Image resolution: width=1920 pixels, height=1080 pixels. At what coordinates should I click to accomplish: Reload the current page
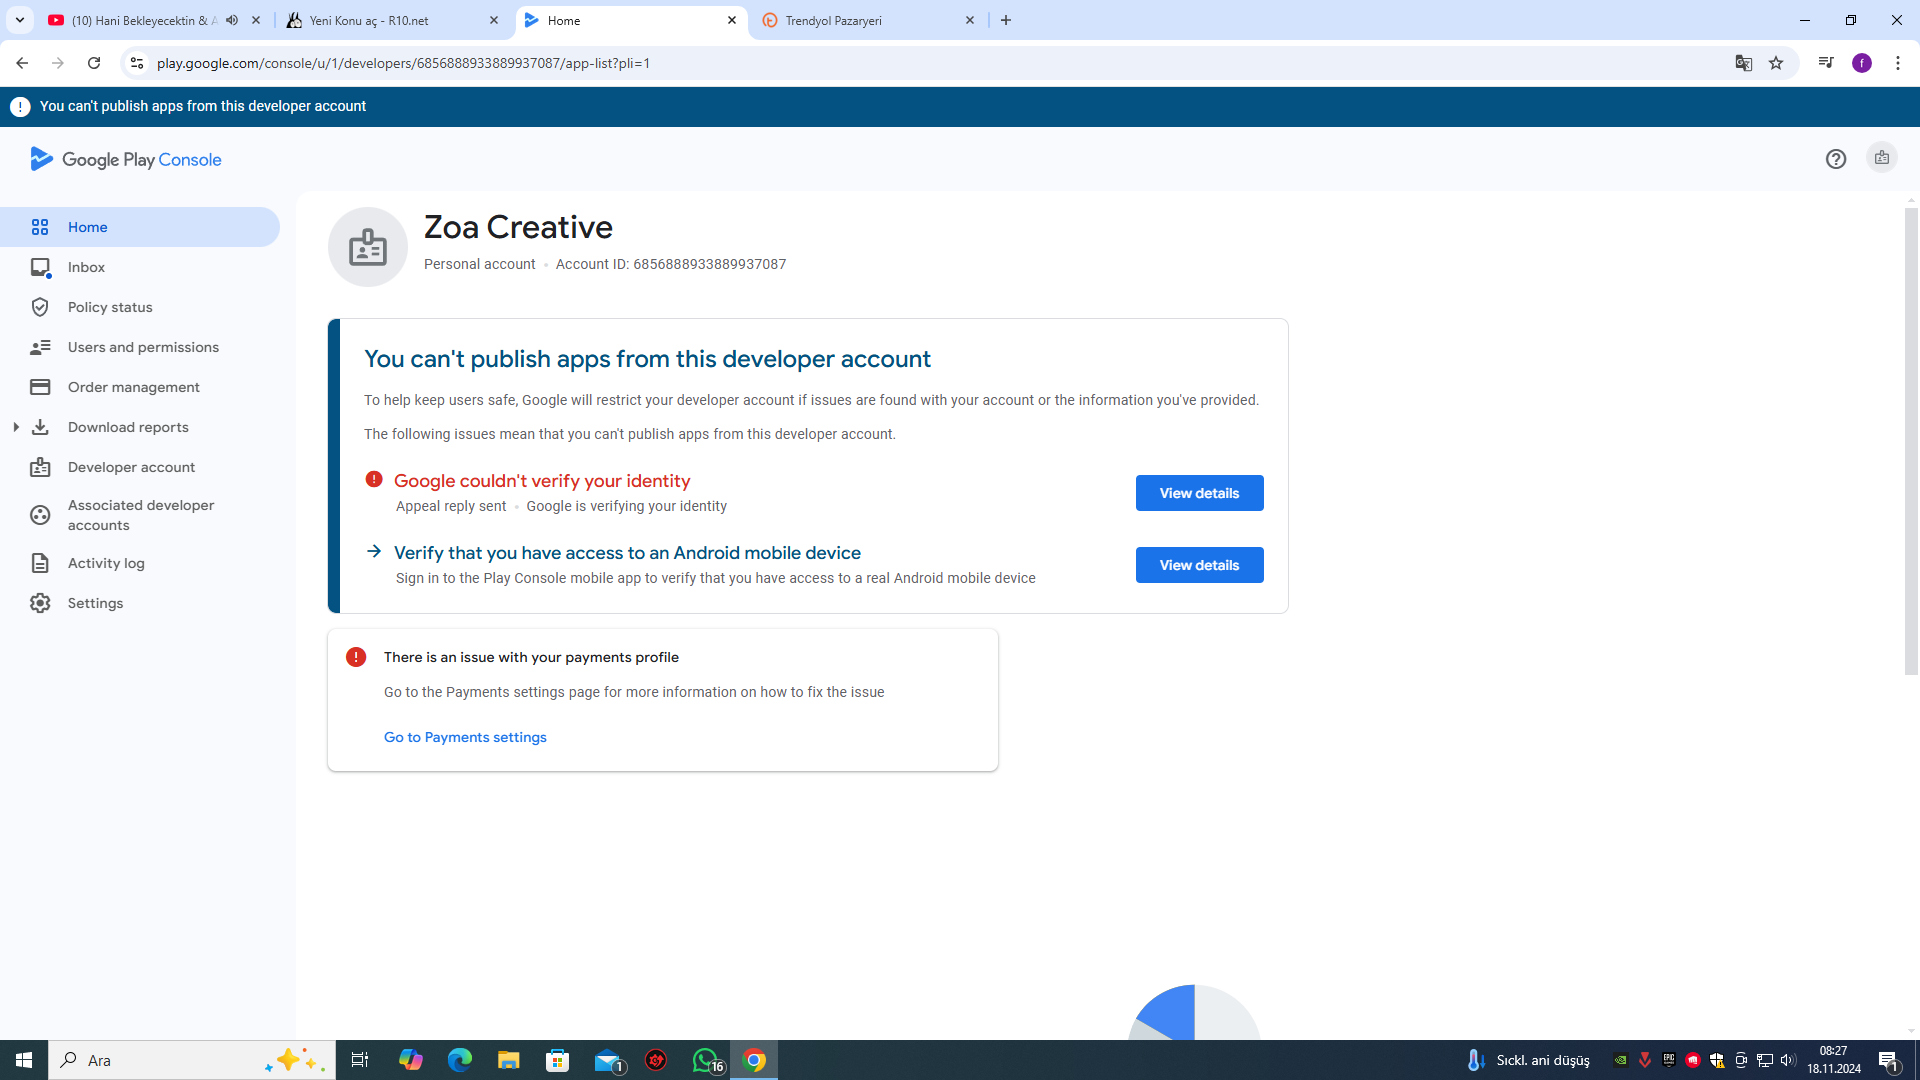(x=94, y=63)
